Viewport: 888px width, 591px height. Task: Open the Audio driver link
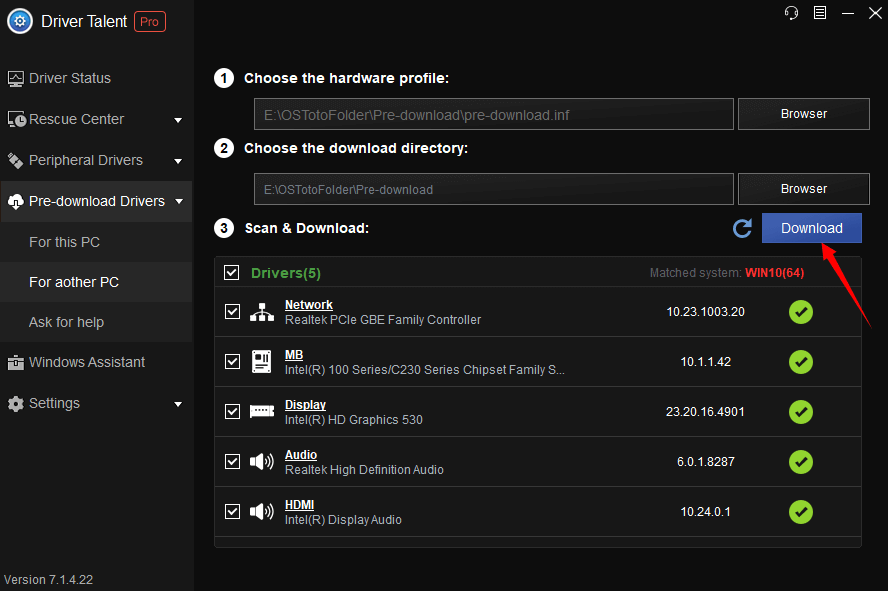click(x=301, y=455)
